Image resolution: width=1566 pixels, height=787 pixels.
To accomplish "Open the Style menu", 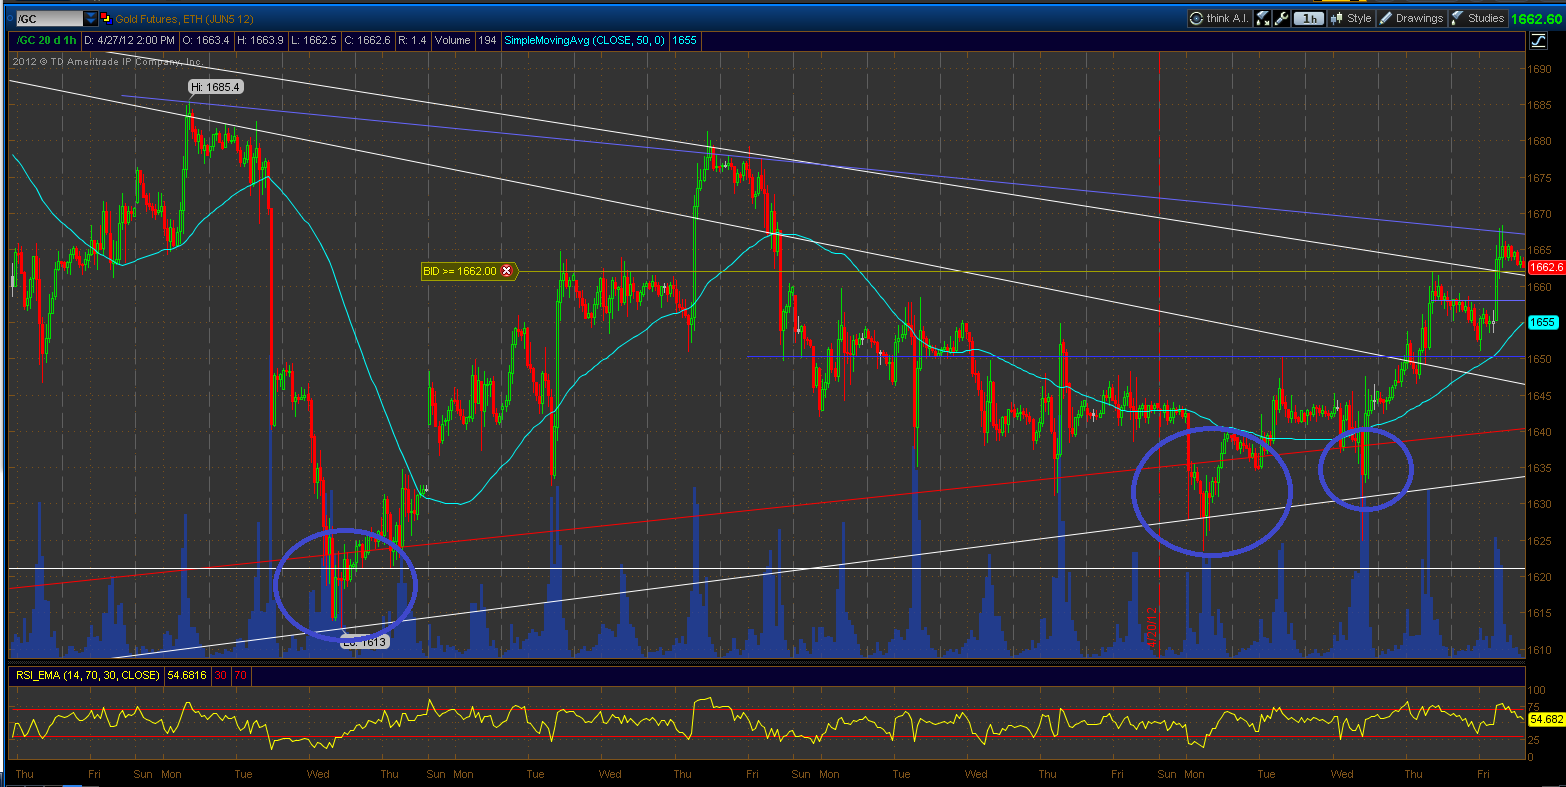I will (x=1350, y=18).
